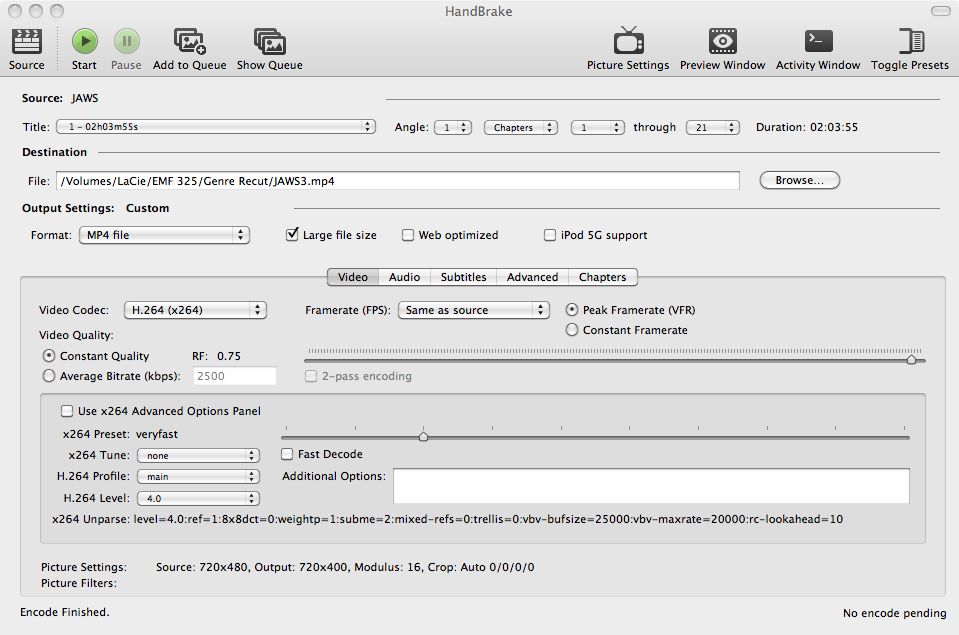
Task: Select Average Bitrate (kbps) option
Action: click(x=49, y=376)
